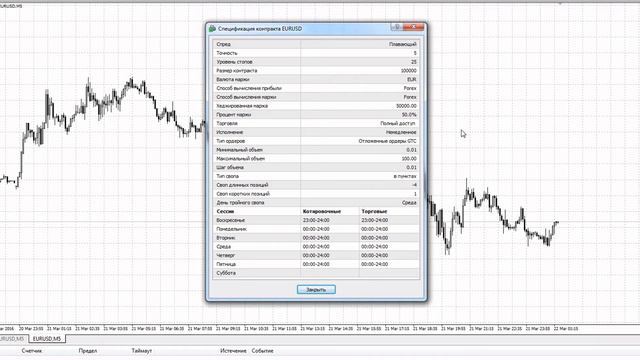Click the help question-mark button in dialog title bar
The image size is (640, 360).
click(x=397, y=27)
